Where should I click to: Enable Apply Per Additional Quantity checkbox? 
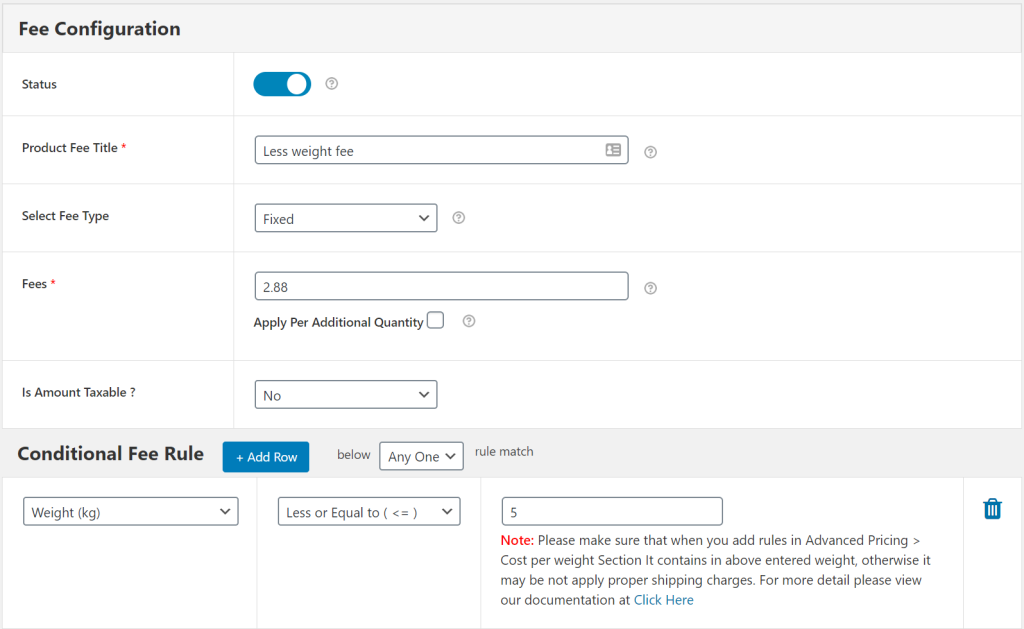pos(435,321)
